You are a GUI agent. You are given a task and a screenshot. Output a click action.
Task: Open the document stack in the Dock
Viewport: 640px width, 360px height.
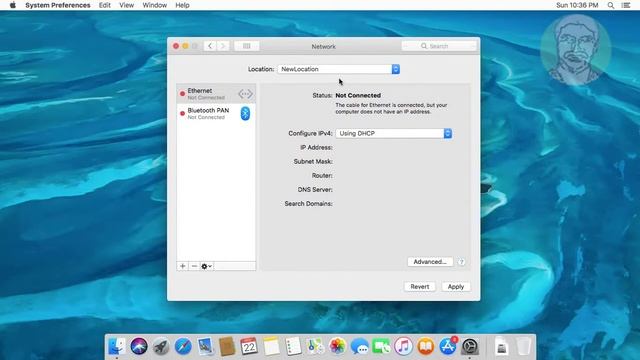tap(502, 347)
